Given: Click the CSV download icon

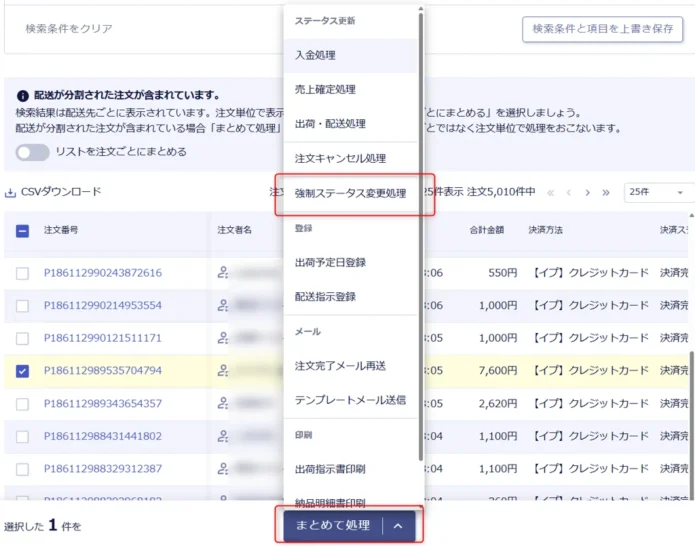Looking at the screenshot, I should [11, 192].
